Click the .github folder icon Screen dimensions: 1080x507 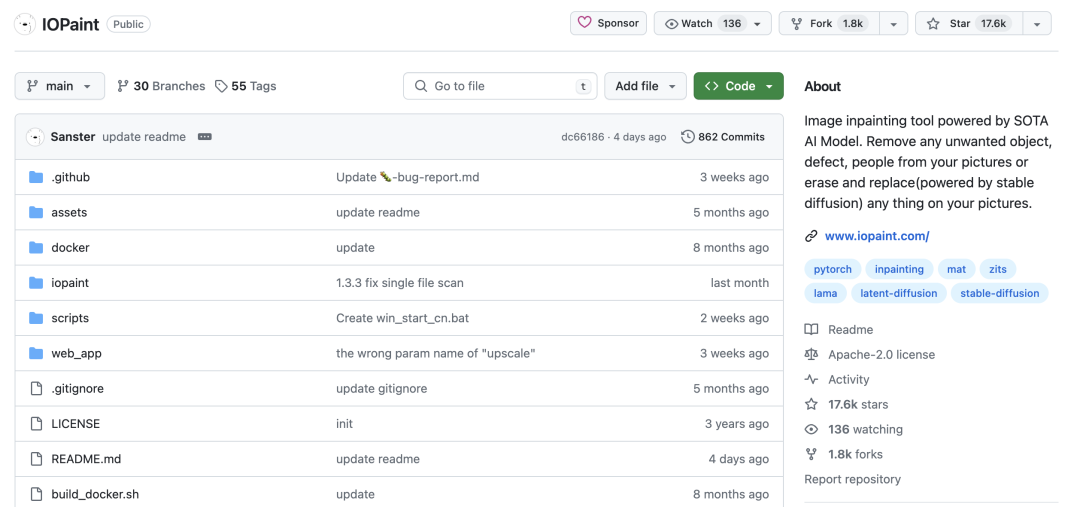pyautogui.click(x=37, y=177)
